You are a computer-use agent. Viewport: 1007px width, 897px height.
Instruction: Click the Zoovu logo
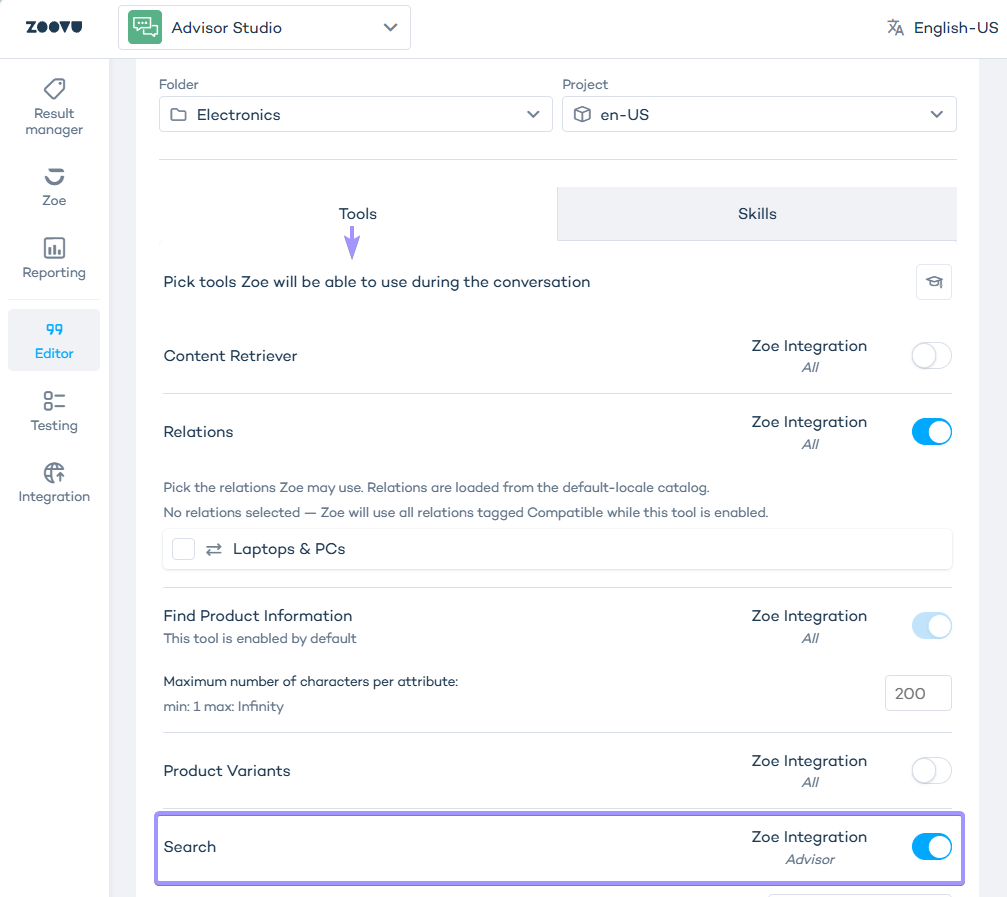click(54, 27)
